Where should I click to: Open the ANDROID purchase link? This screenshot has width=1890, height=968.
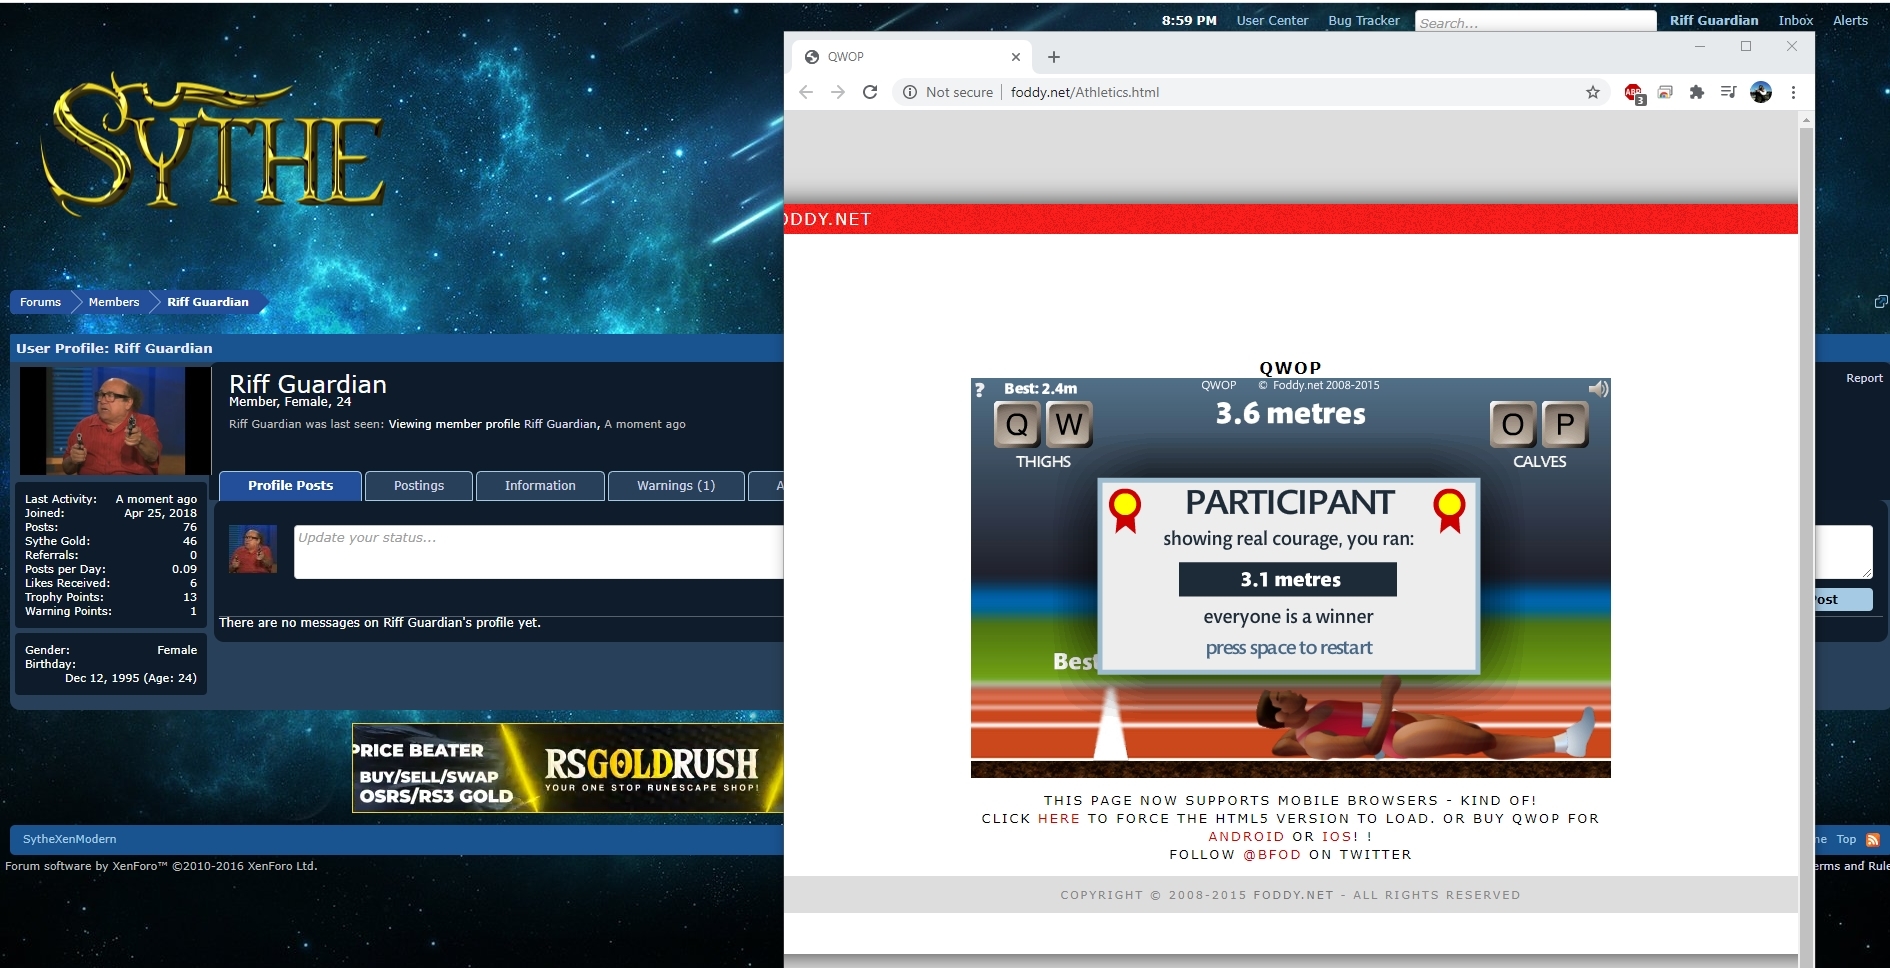pyautogui.click(x=1246, y=836)
